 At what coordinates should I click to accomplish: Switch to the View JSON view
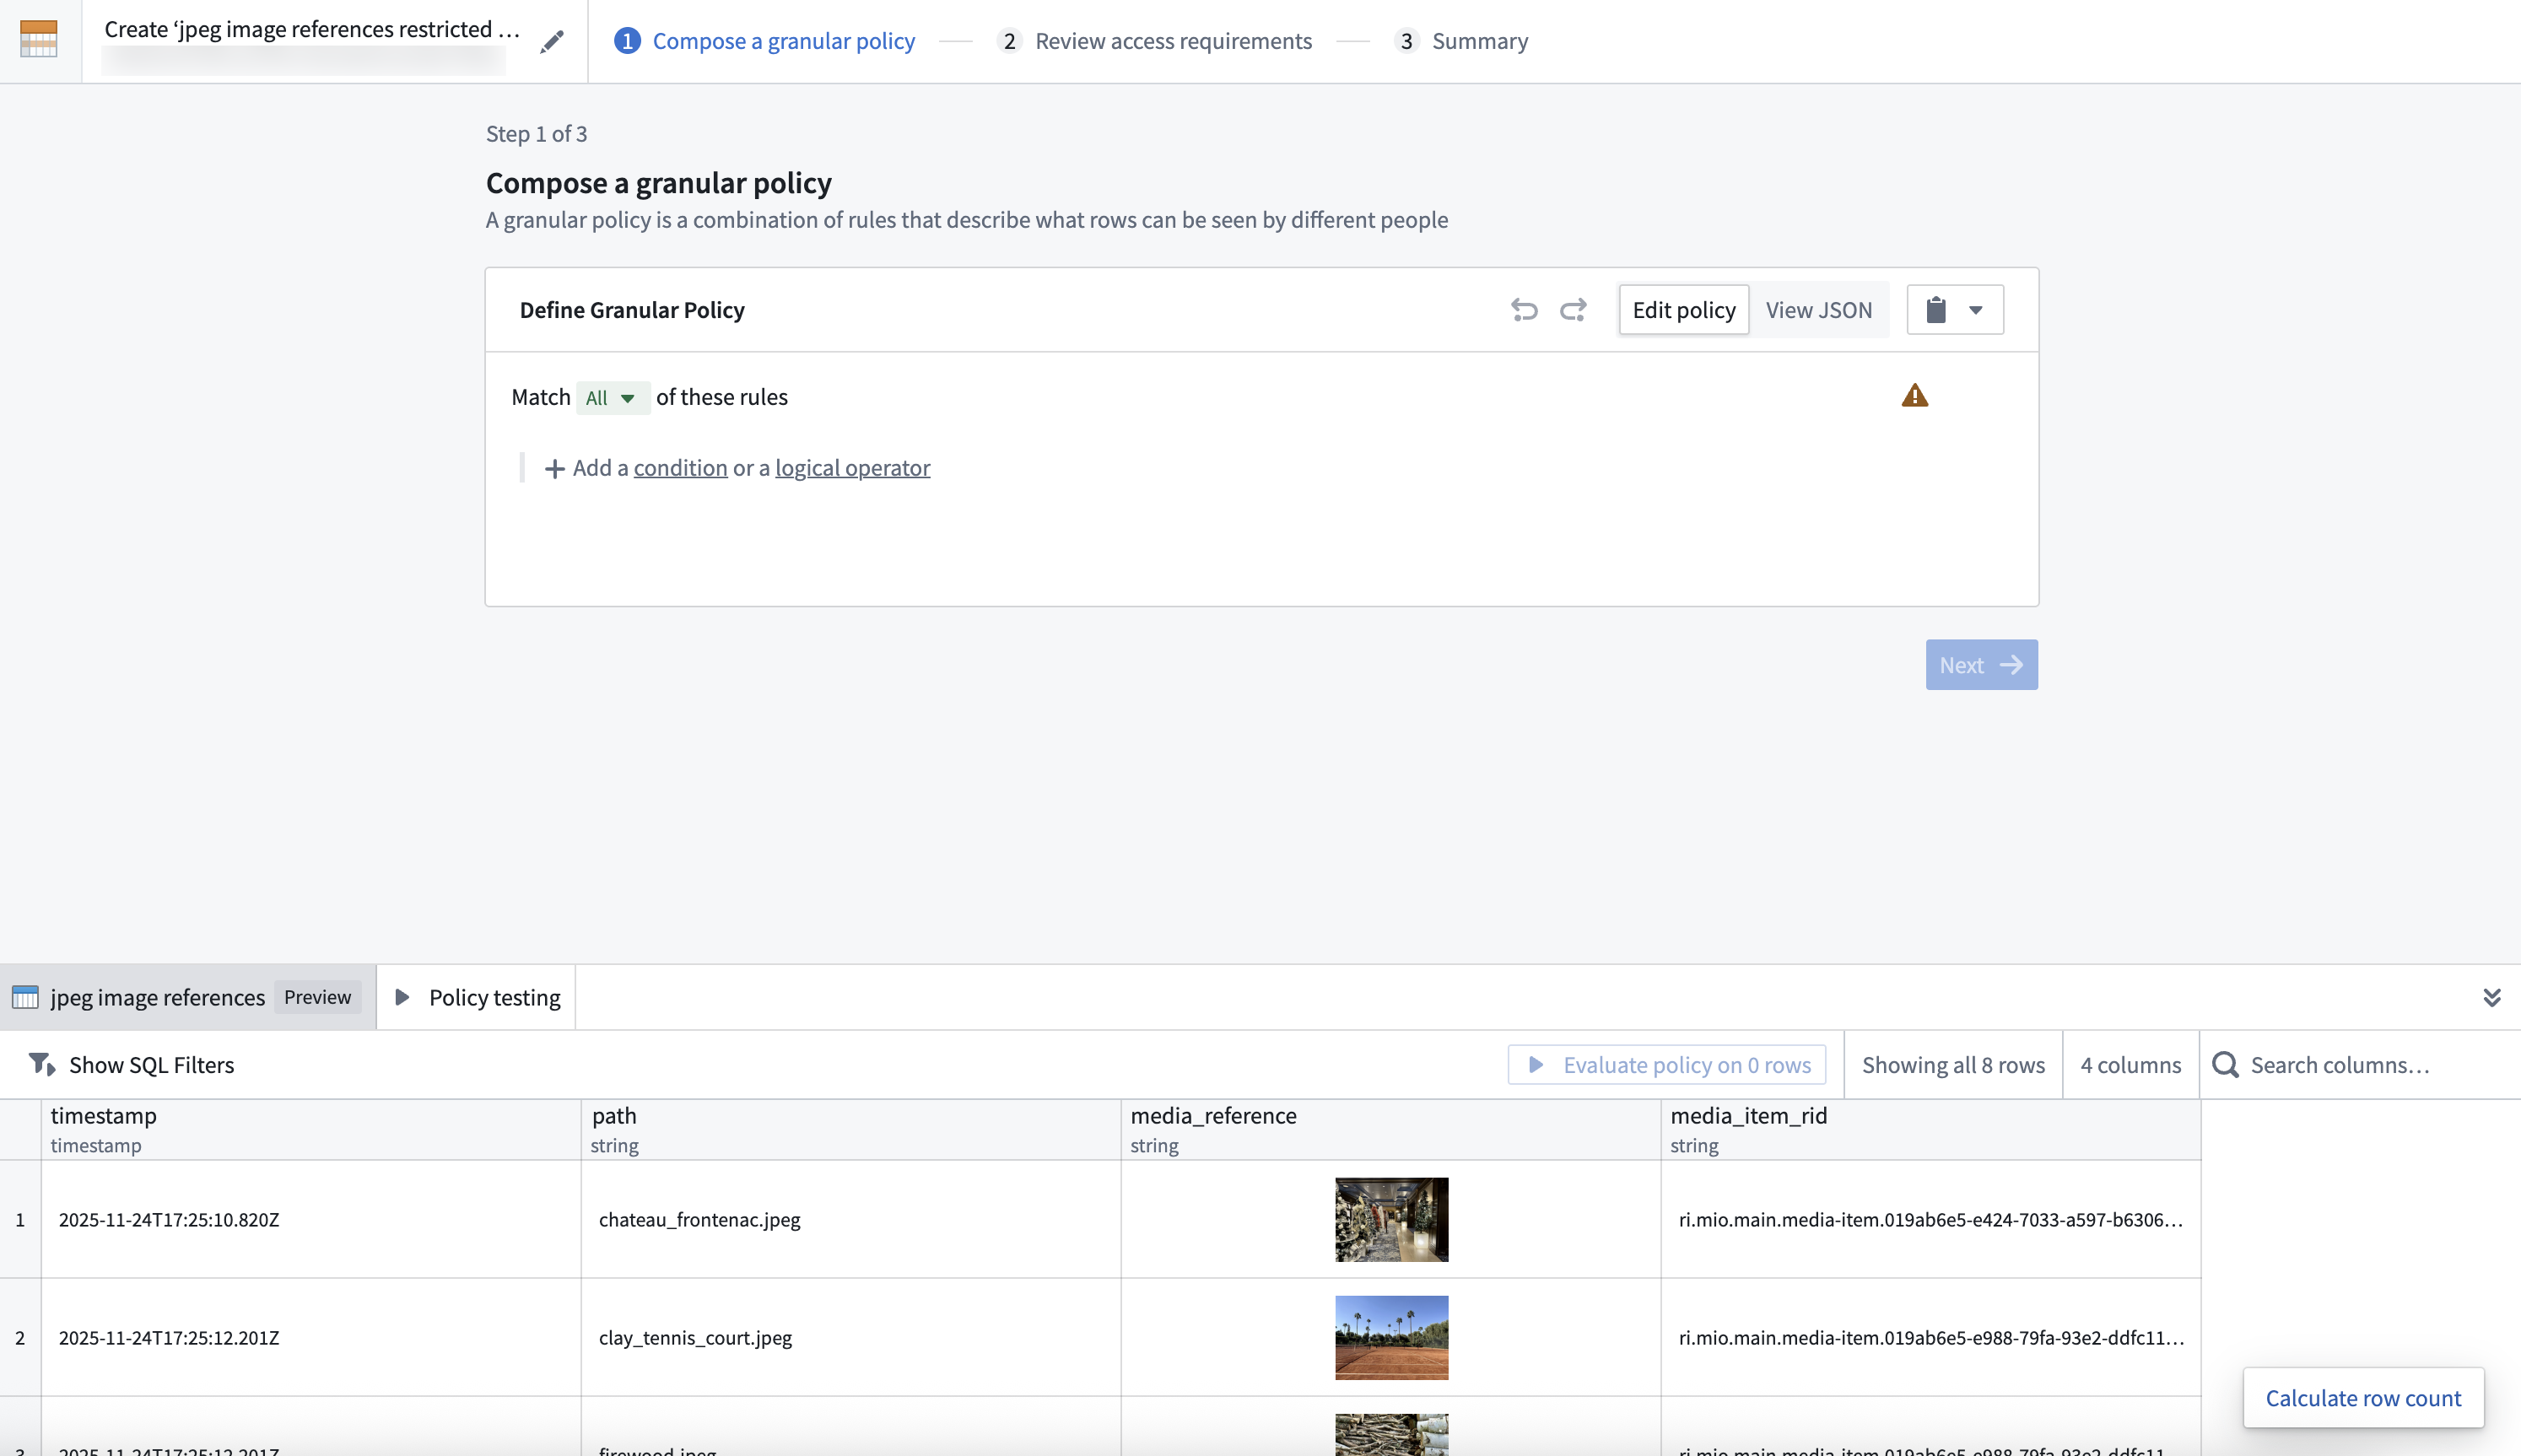tap(1818, 309)
